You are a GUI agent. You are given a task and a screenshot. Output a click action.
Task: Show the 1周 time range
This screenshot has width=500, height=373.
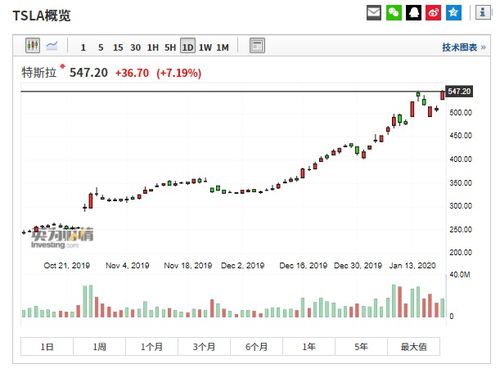99,347
